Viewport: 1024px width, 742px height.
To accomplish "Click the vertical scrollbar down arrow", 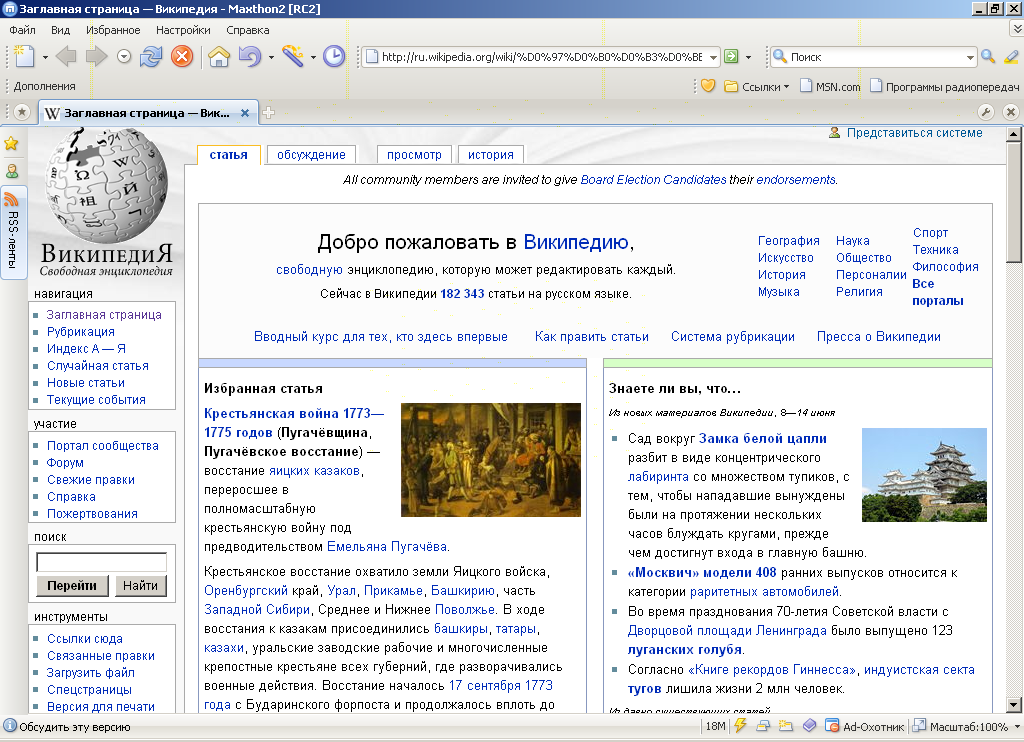I will pyautogui.click(x=1014, y=705).
